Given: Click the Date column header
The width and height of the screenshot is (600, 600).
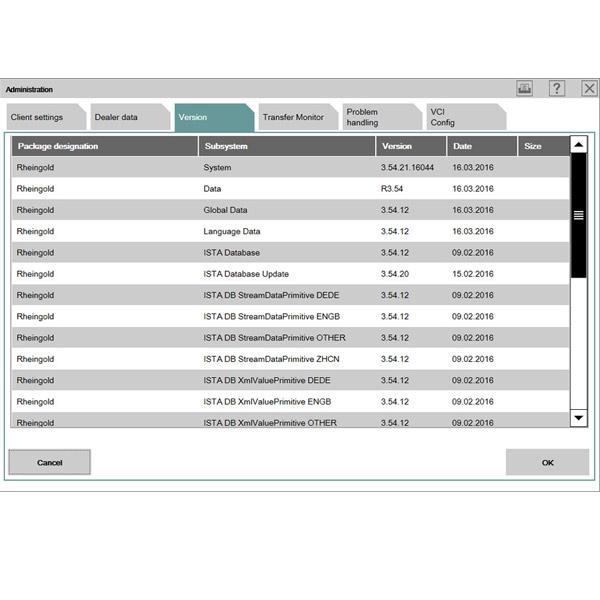Looking at the screenshot, I should [x=482, y=146].
